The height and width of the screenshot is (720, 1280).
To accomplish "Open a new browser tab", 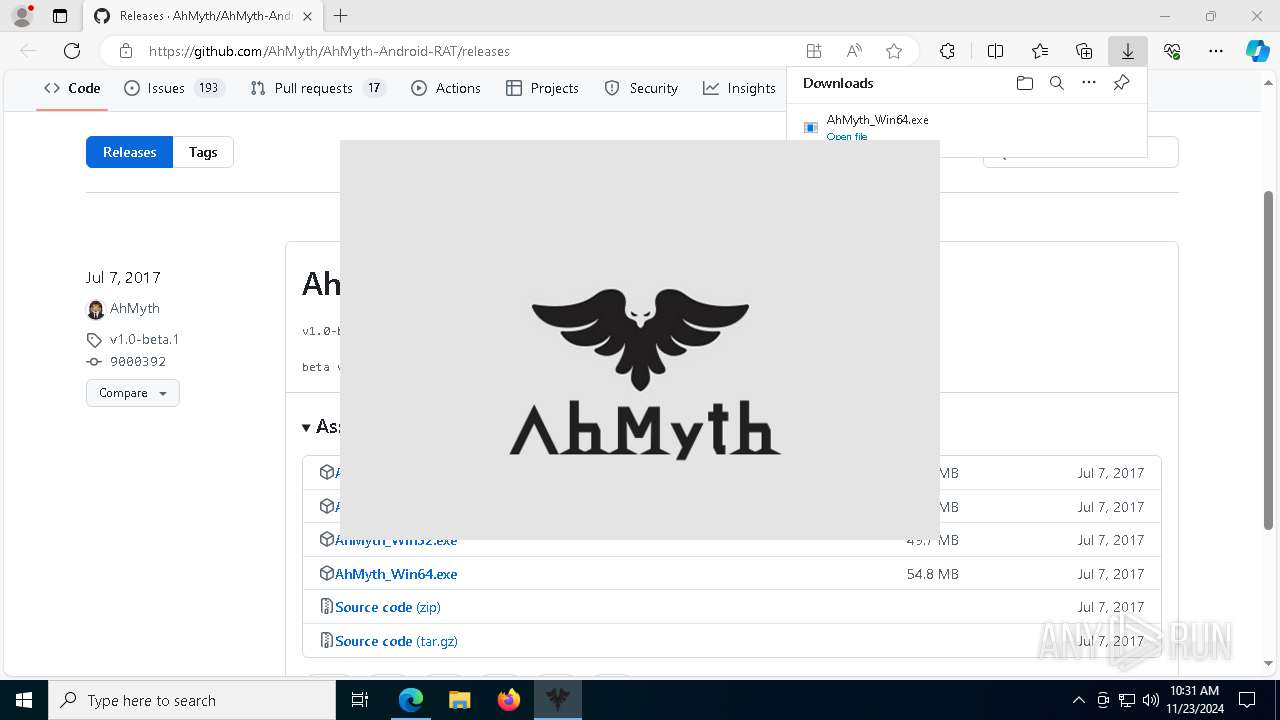I will click(x=341, y=16).
